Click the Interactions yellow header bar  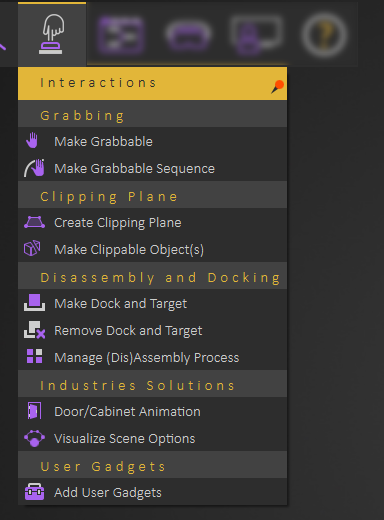152,83
